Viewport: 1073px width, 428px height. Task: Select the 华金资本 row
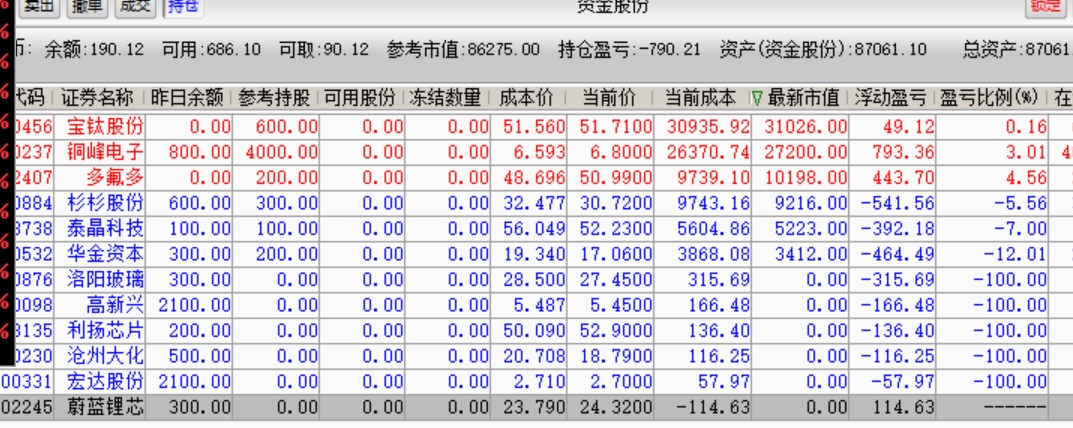tap(536, 254)
